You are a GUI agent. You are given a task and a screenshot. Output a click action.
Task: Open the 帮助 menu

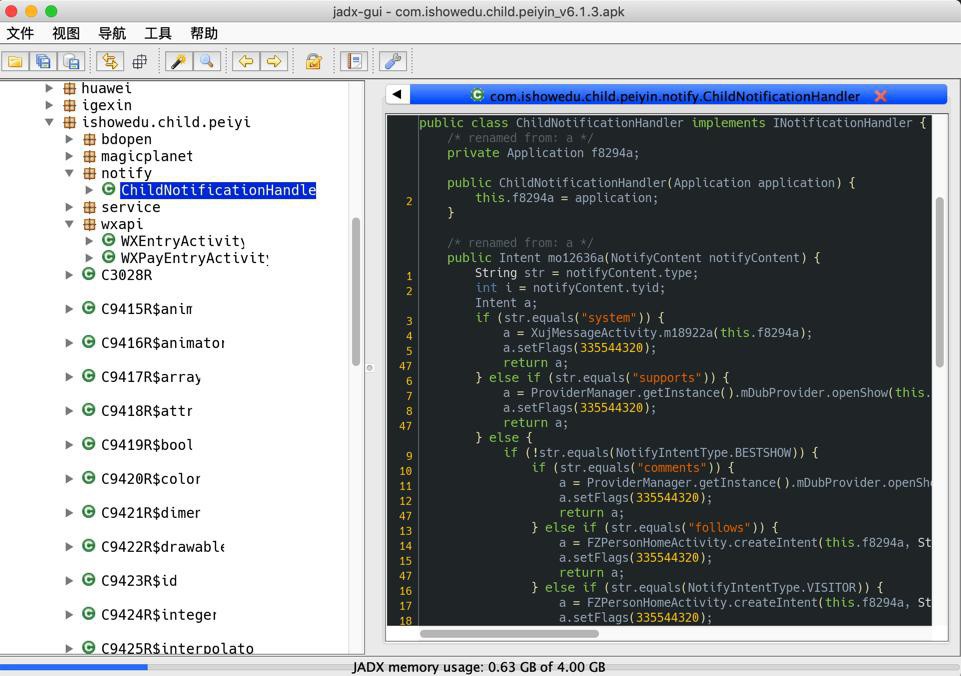pos(204,33)
